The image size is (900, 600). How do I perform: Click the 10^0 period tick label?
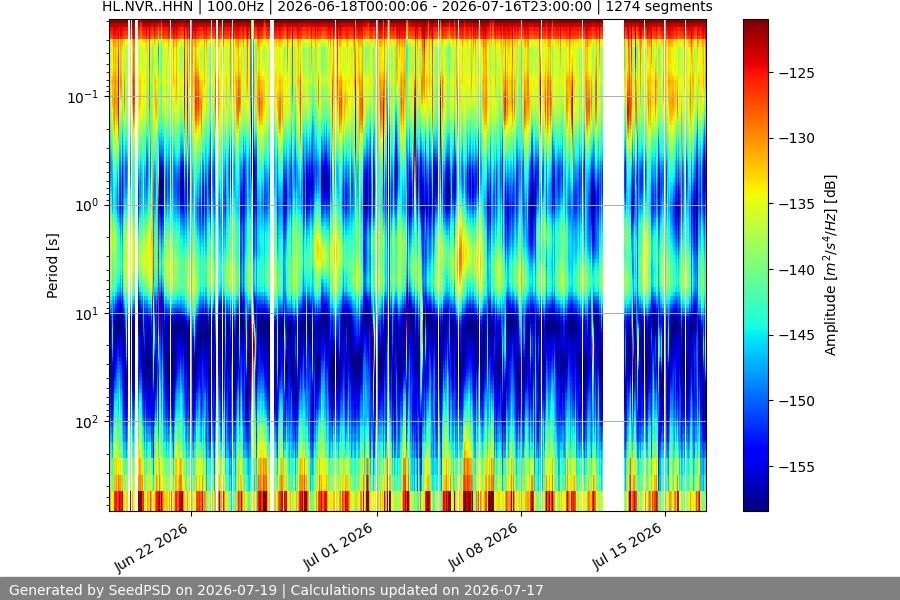86,205
